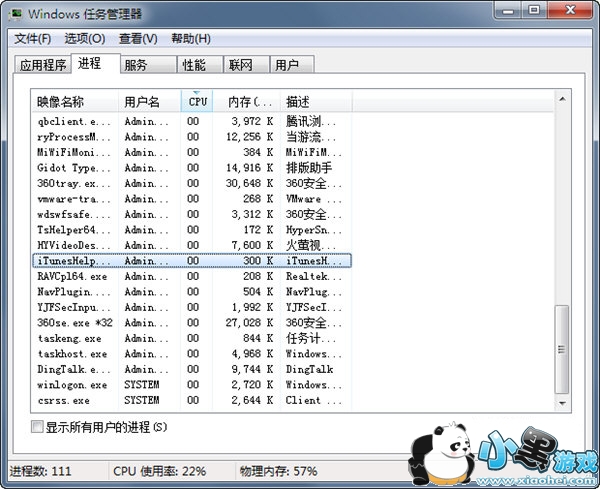The image size is (600, 489).
Task: Select the qbclient.e... process row
Action: tap(191, 122)
